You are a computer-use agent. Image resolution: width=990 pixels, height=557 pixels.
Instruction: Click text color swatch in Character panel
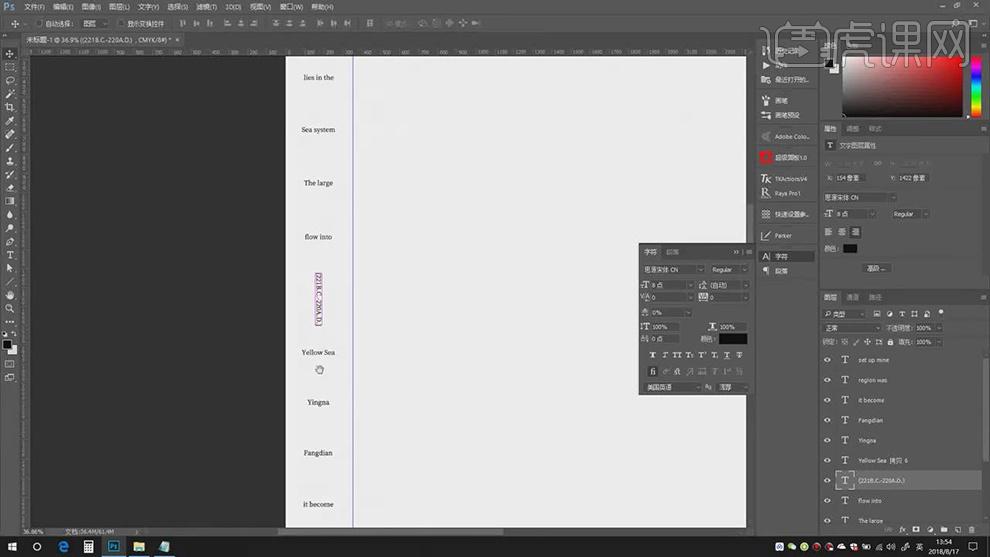click(732, 339)
